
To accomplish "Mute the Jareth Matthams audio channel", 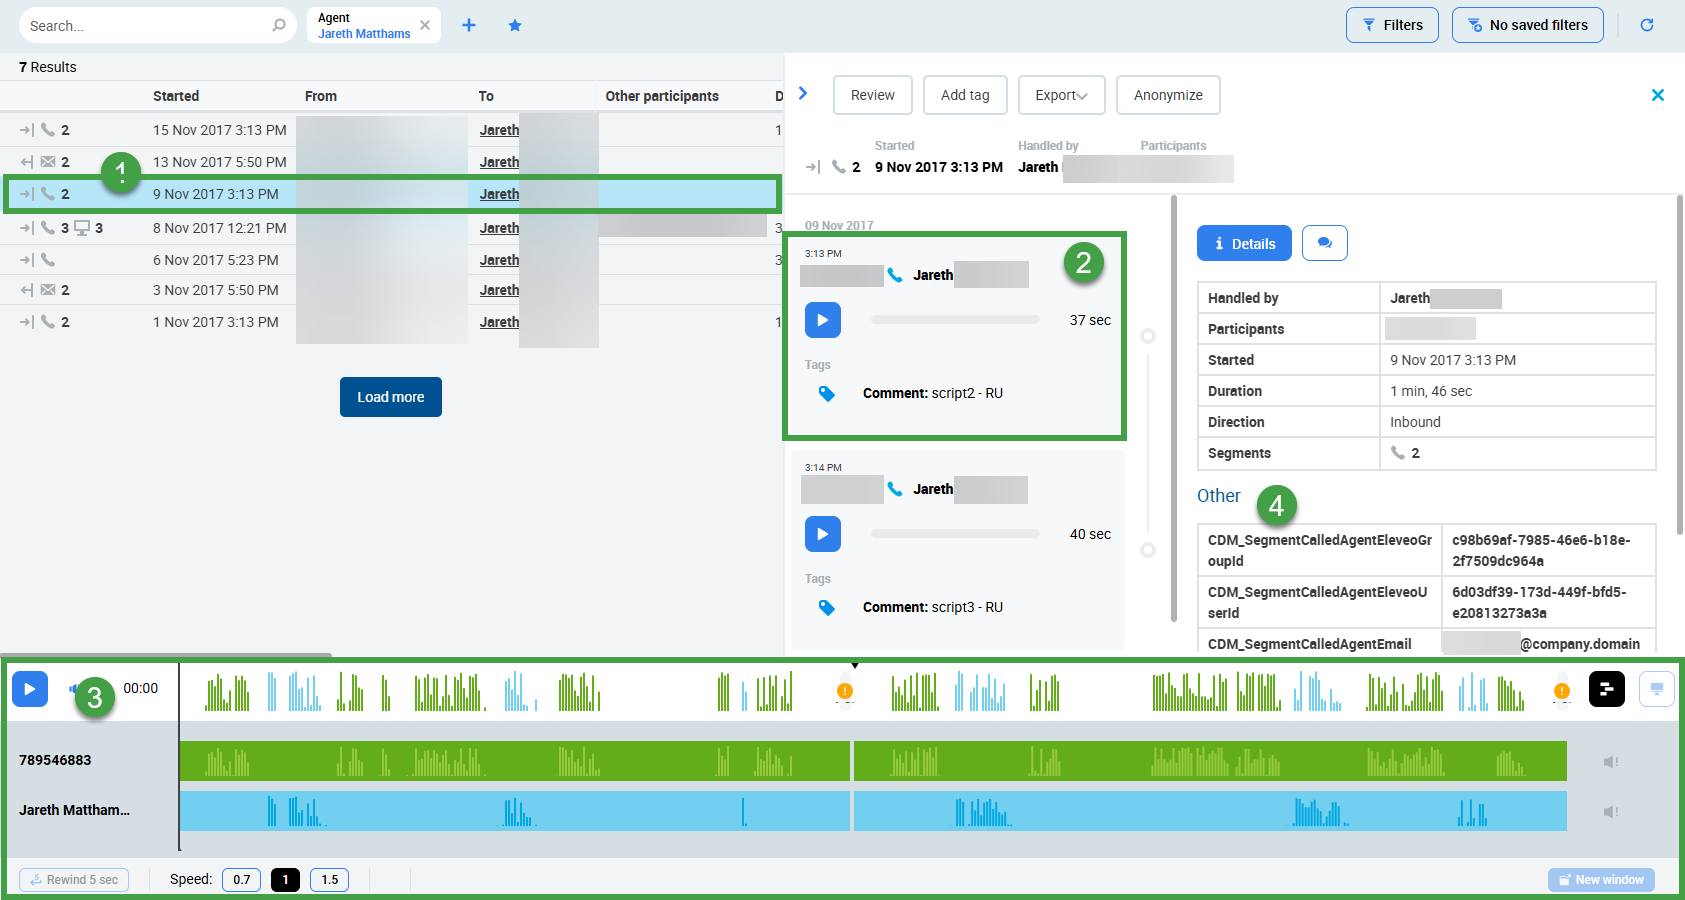I will tap(1610, 812).
